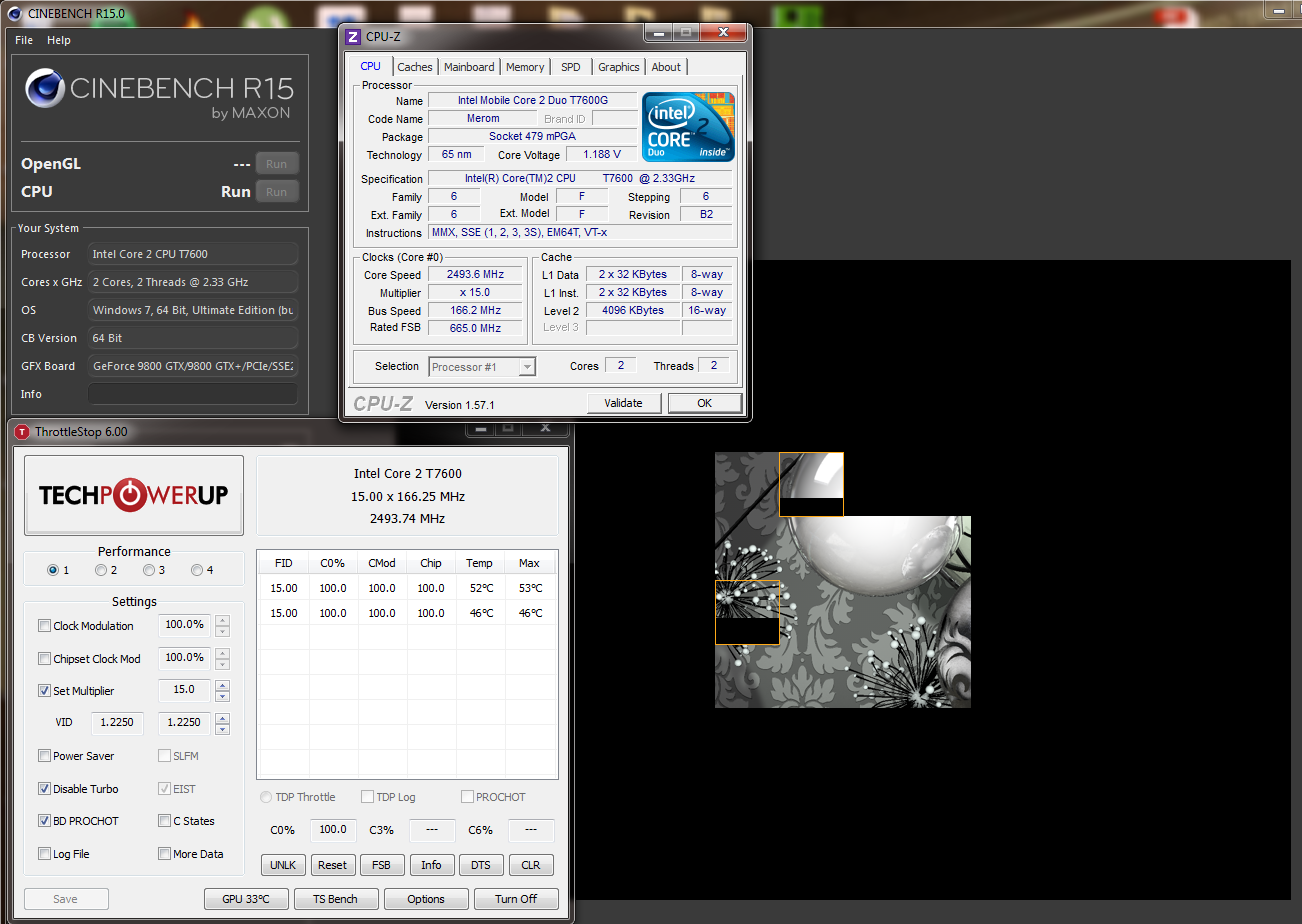Open the Processor #1 selection dropdown
1302x924 pixels.
[x=482, y=367]
